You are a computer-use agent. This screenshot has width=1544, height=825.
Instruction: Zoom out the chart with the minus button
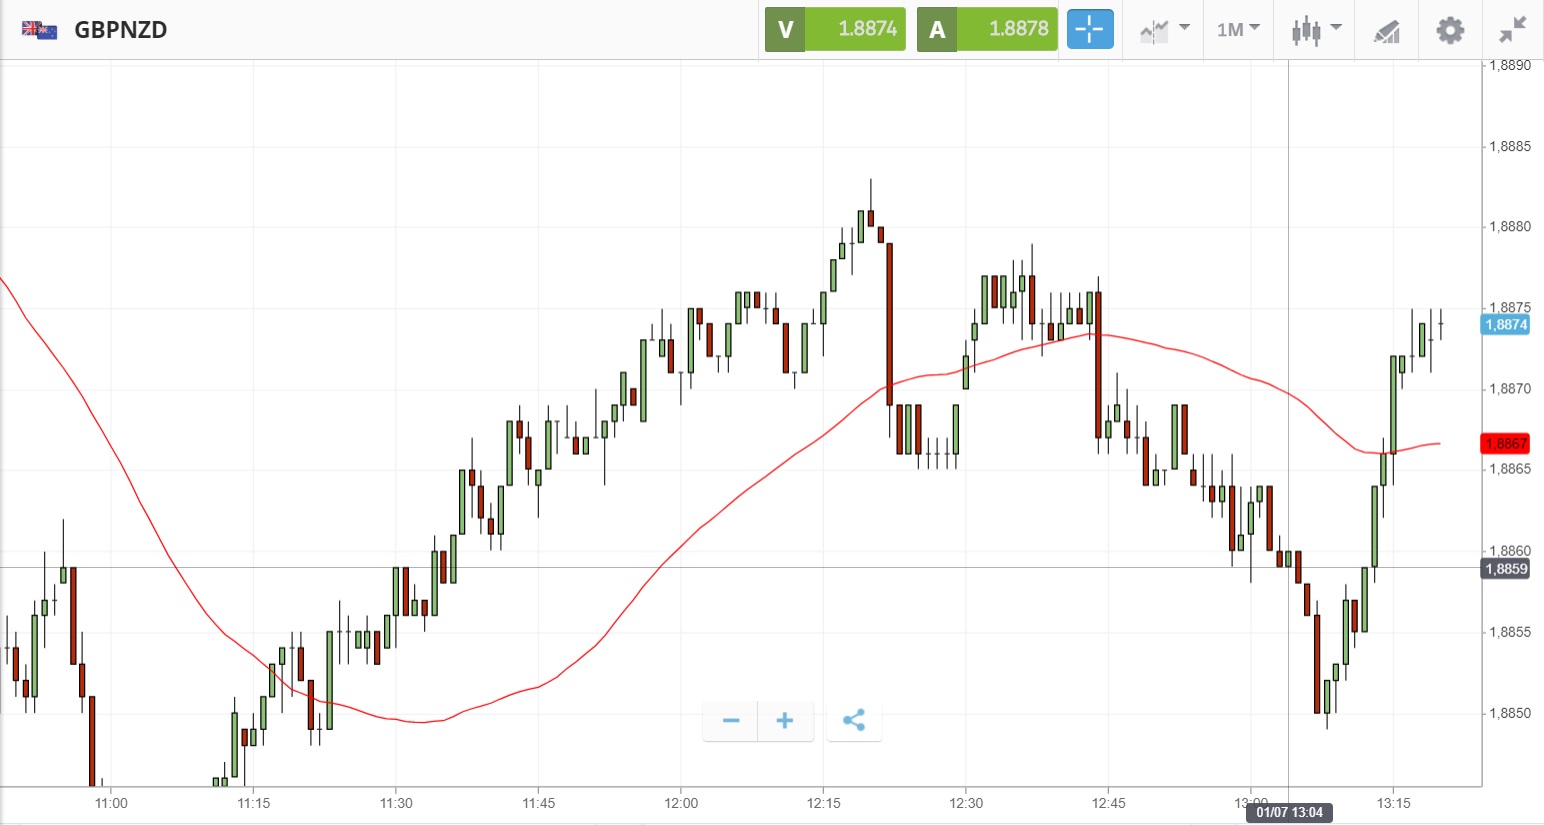pyautogui.click(x=731, y=720)
